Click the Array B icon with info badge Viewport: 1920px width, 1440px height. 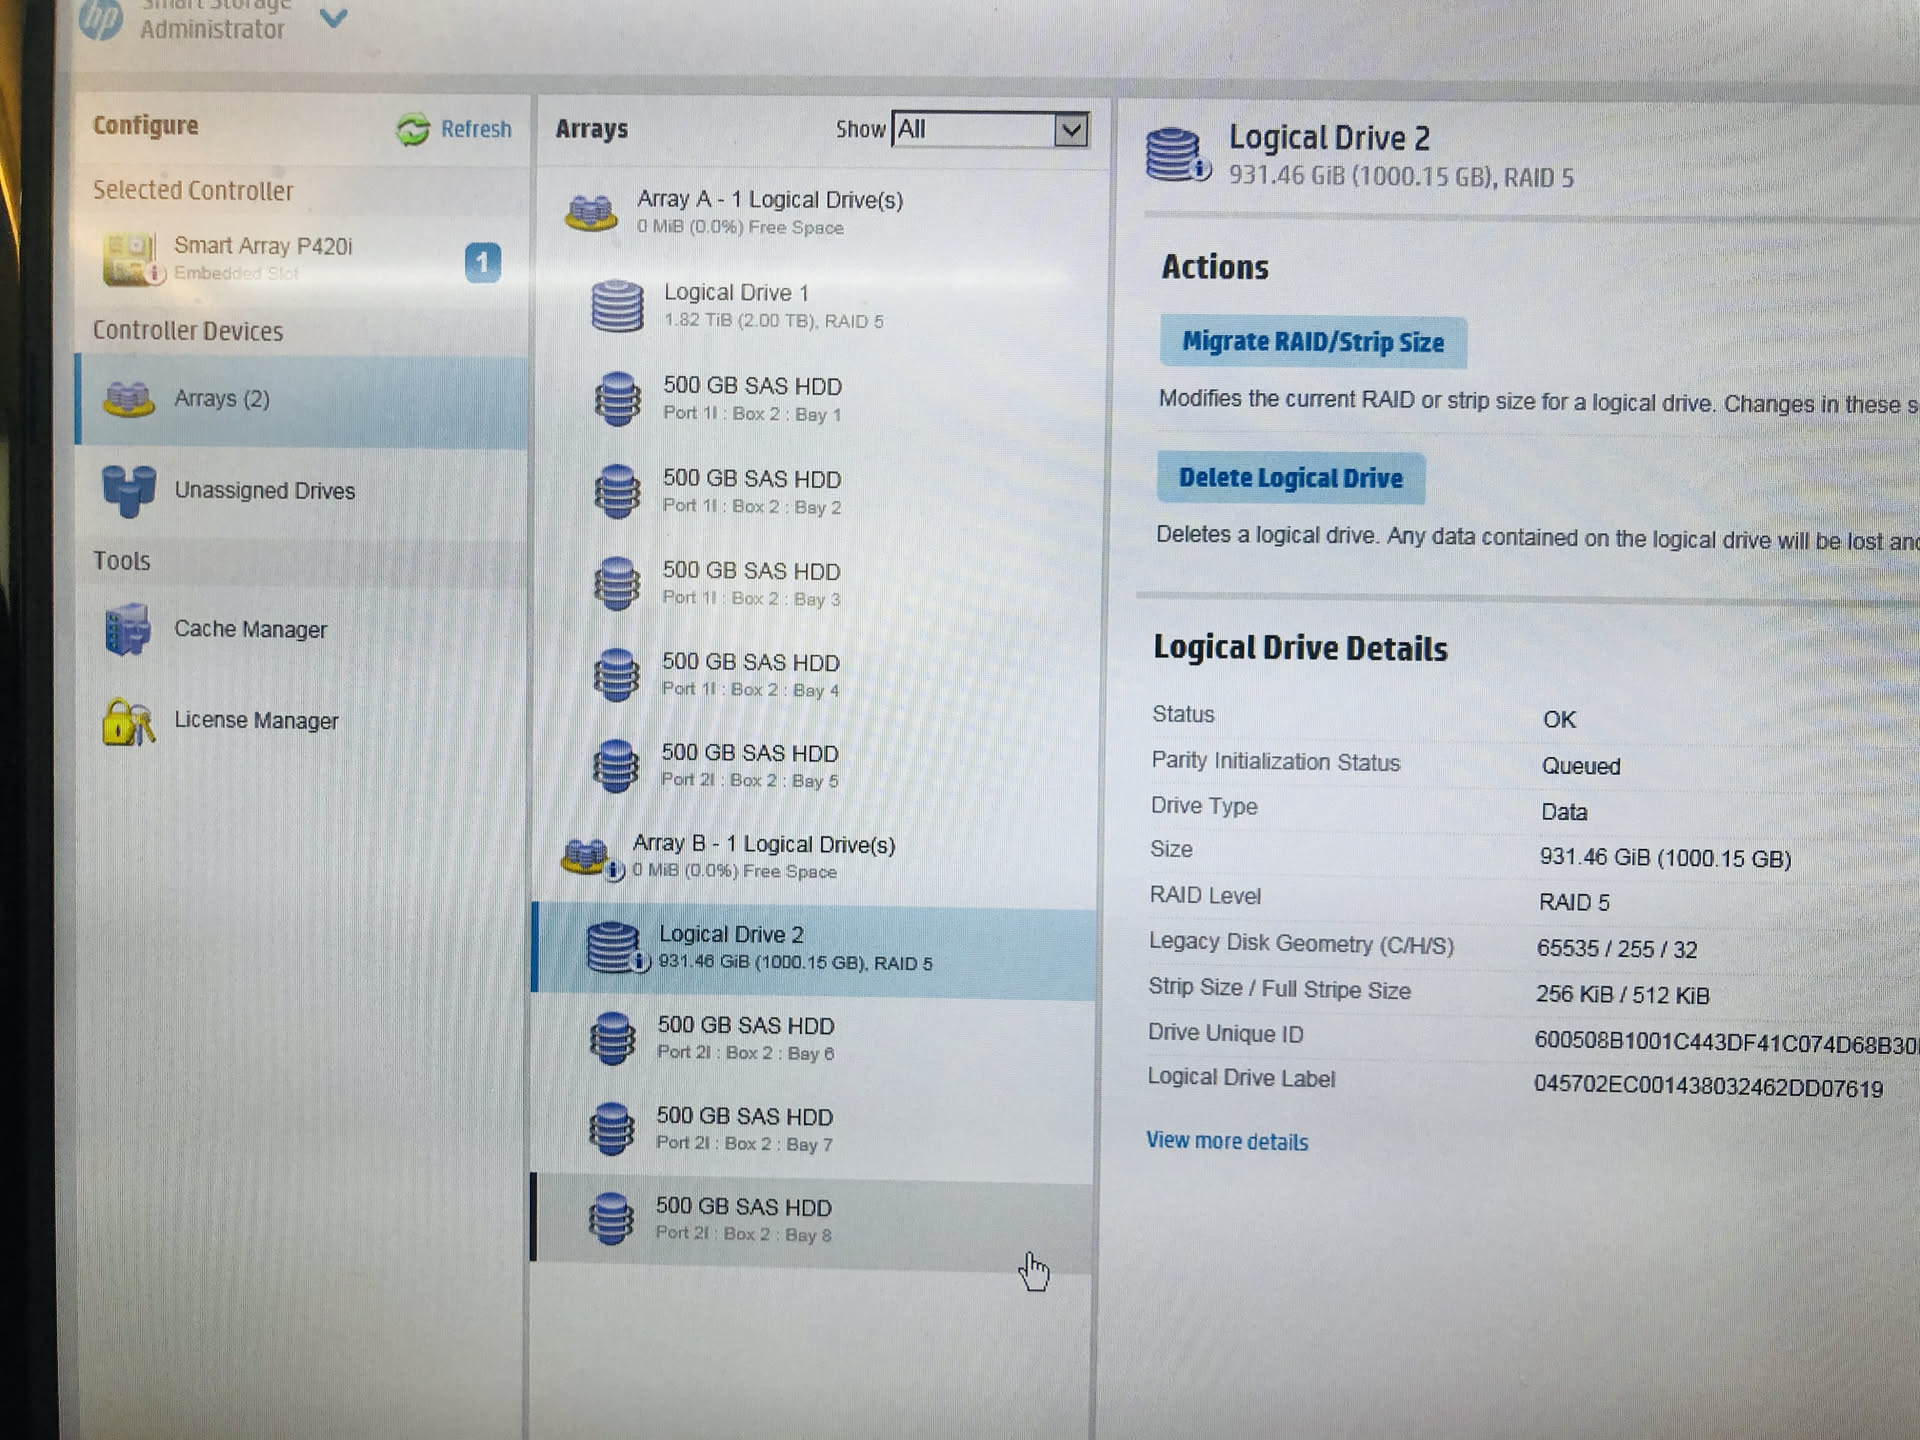(587, 857)
